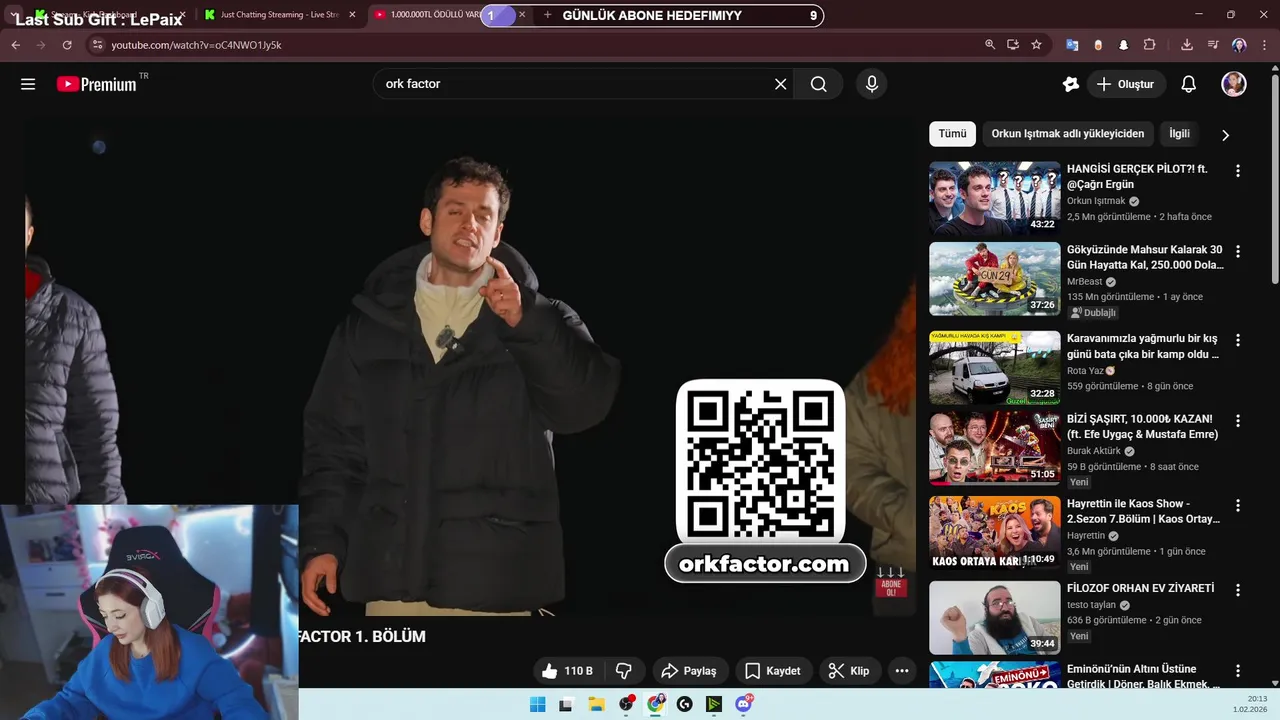Open more video actions ellipsis
This screenshot has height=720, width=1280.
[x=902, y=671]
